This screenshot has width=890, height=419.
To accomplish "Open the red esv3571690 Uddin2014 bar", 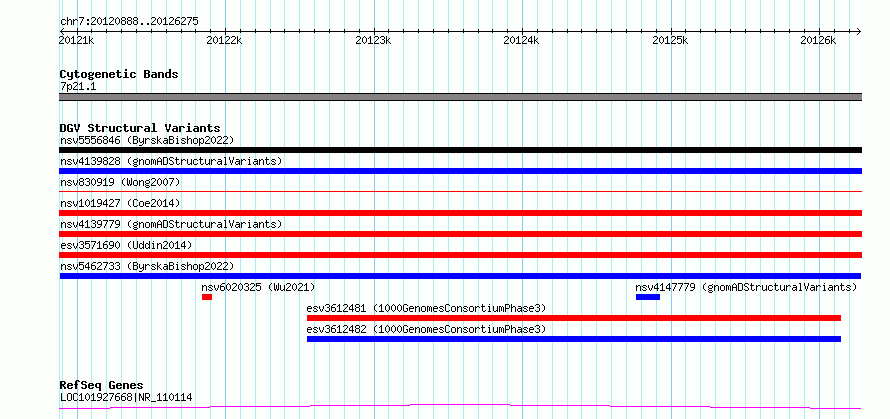I will [460, 255].
